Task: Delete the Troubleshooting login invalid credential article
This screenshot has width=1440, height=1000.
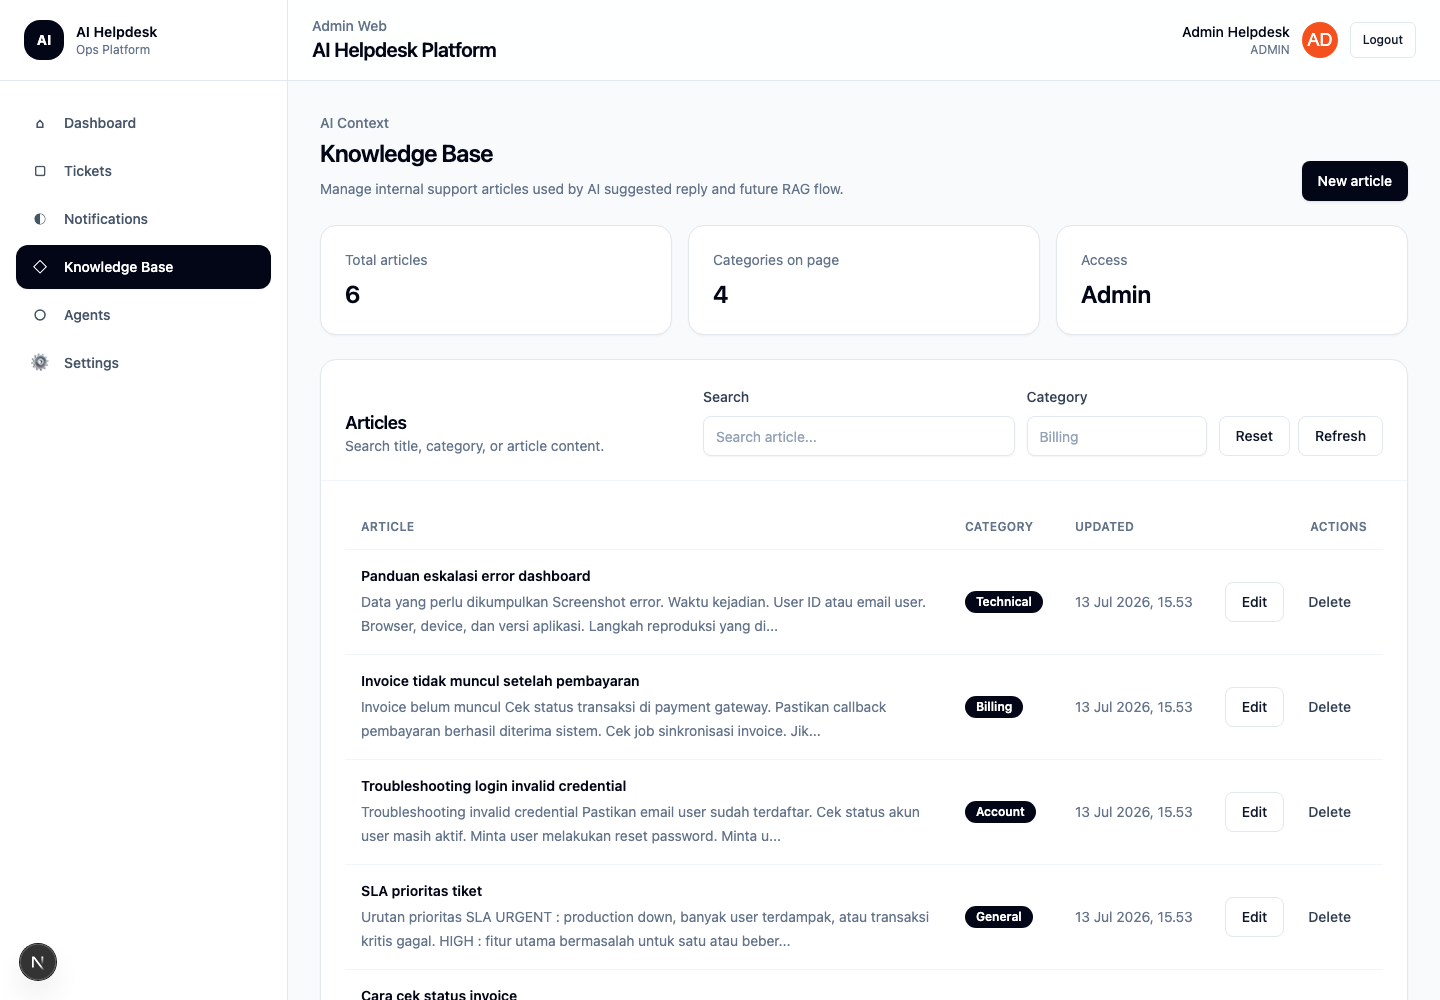Action: (x=1329, y=812)
